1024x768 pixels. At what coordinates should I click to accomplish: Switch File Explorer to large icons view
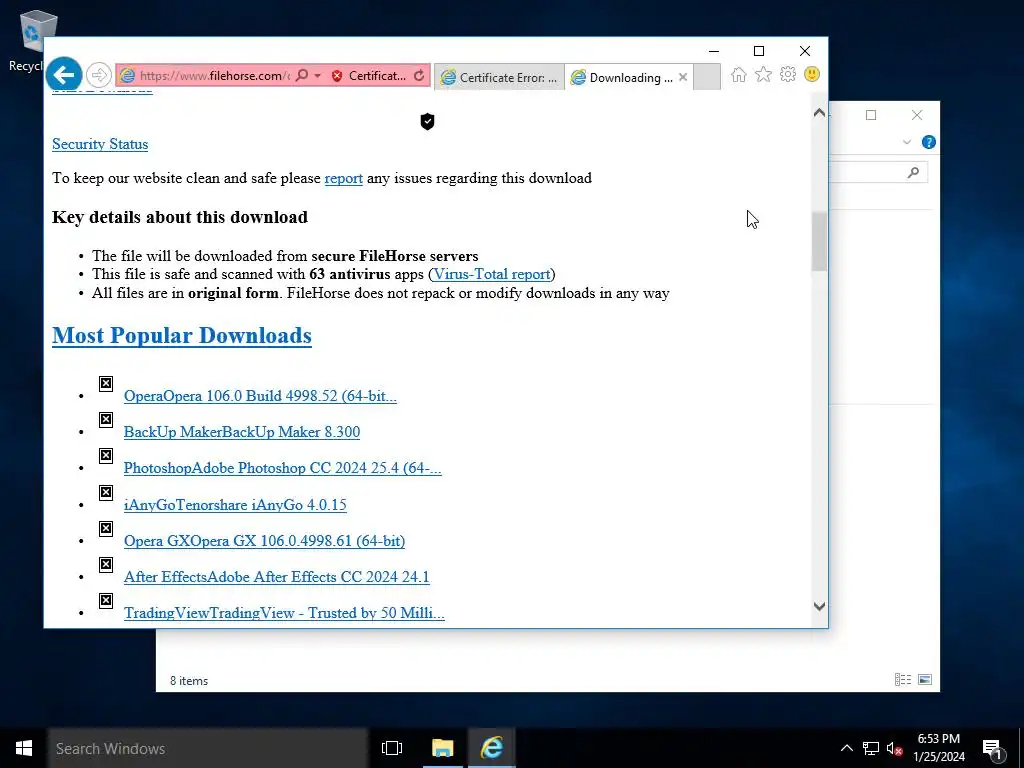pos(925,680)
